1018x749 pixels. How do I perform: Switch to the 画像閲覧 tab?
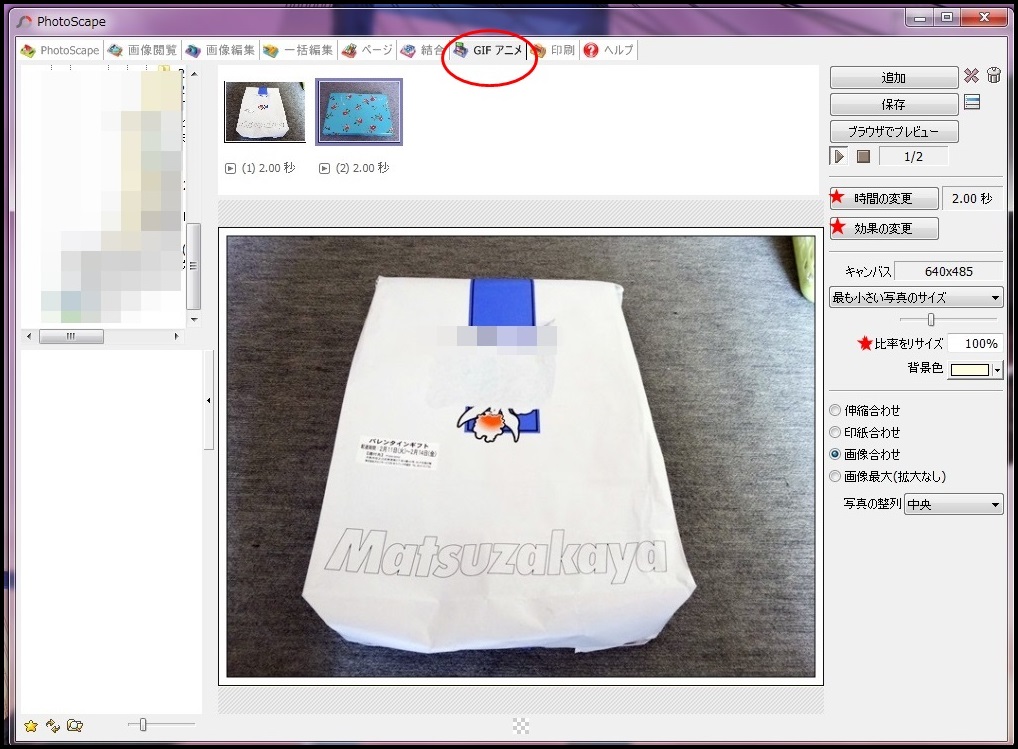pos(142,50)
